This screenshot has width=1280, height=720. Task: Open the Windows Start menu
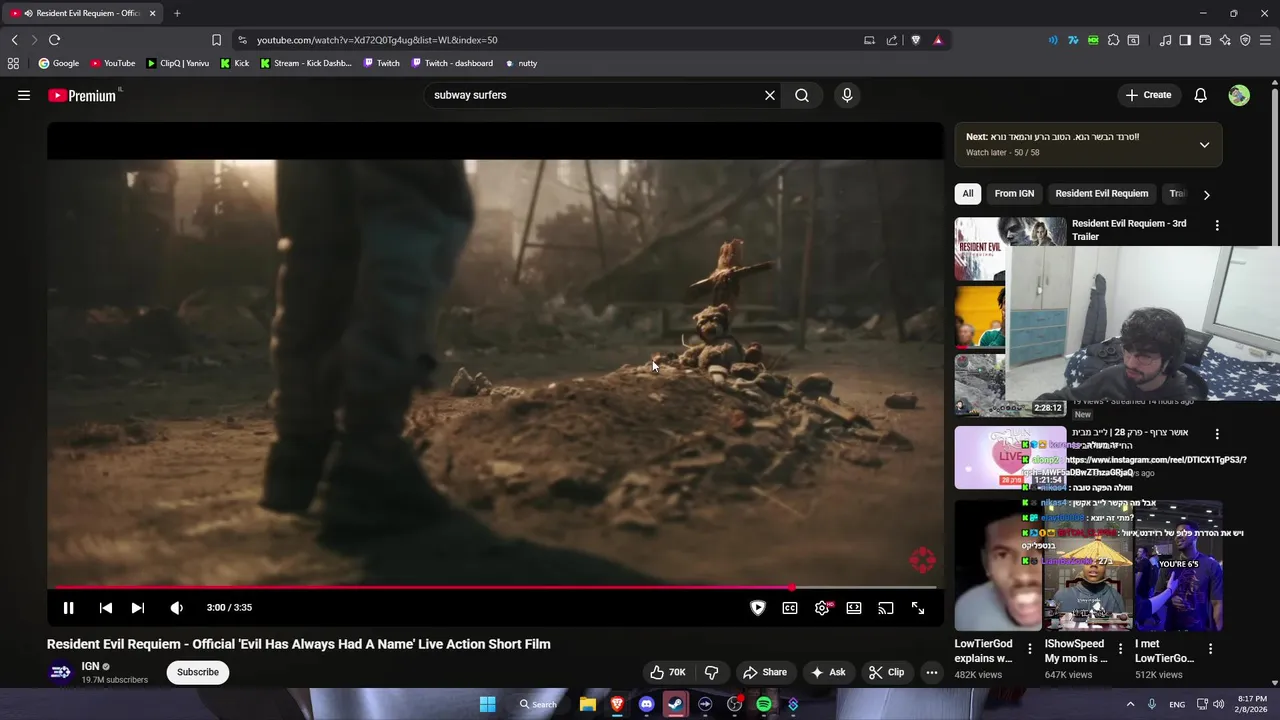click(x=487, y=704)
